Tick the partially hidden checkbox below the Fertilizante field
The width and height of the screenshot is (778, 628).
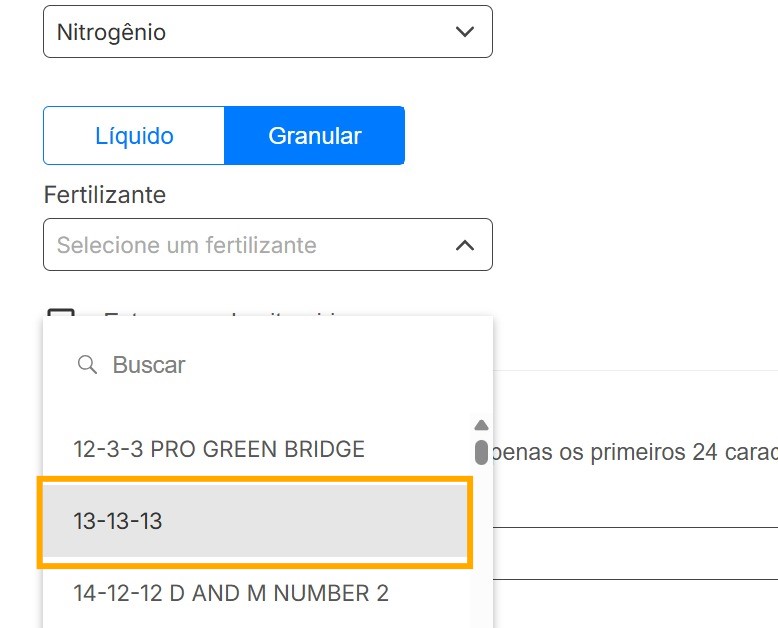pos(62,318)
